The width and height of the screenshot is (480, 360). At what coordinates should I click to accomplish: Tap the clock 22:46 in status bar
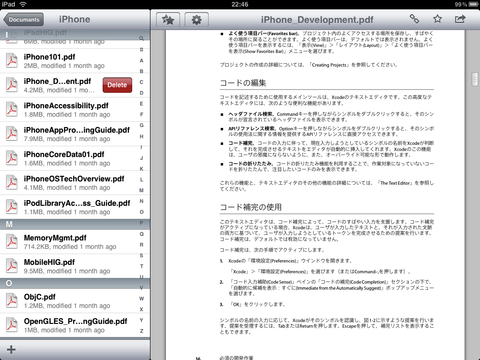point(240,4)
